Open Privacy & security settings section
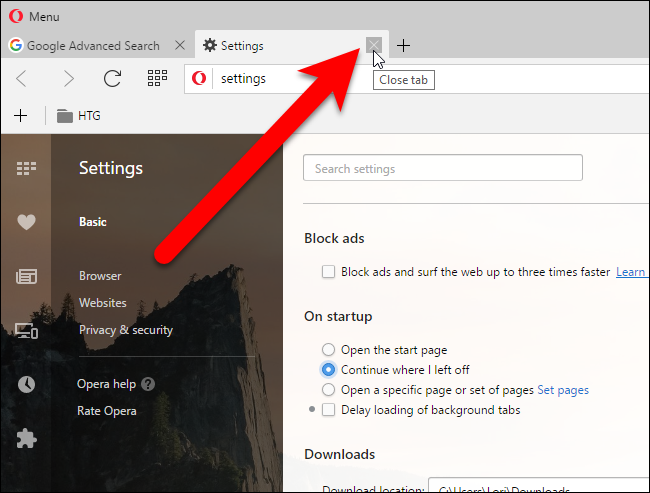Screen dimensions: 650x493 tap(125, 330)
